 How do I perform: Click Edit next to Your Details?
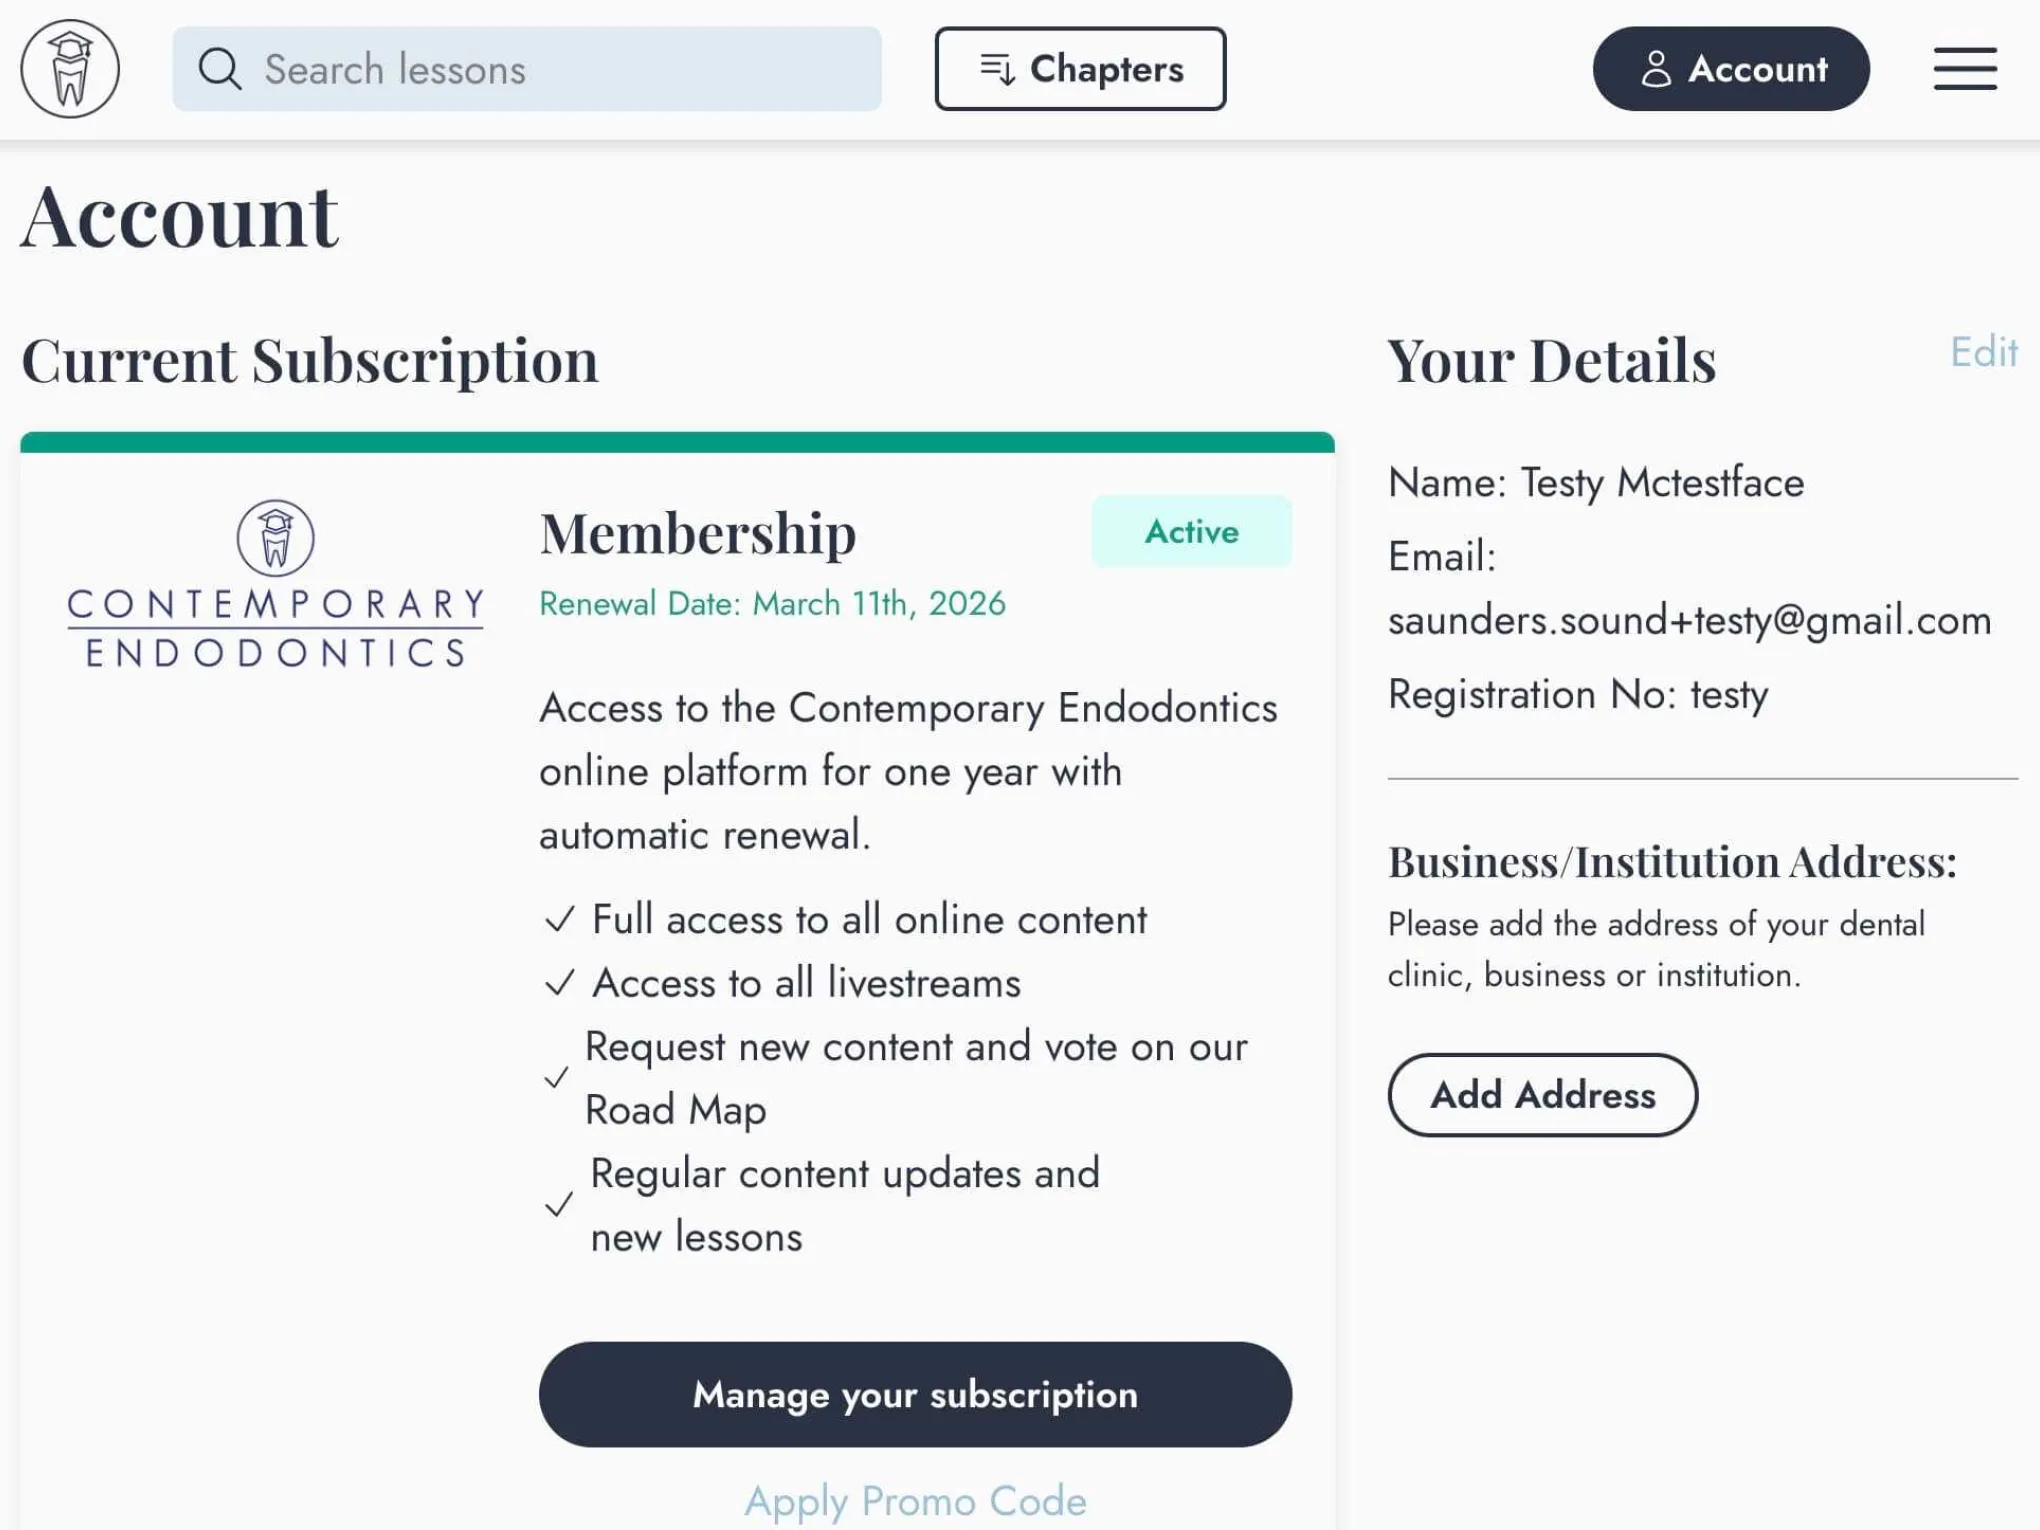coord(1983,352)
